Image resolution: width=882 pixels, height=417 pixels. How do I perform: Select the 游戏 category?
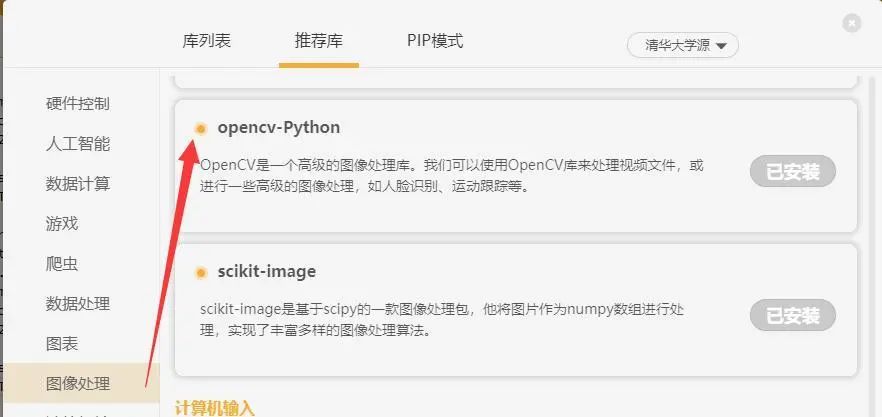click(x=62, y=224)
